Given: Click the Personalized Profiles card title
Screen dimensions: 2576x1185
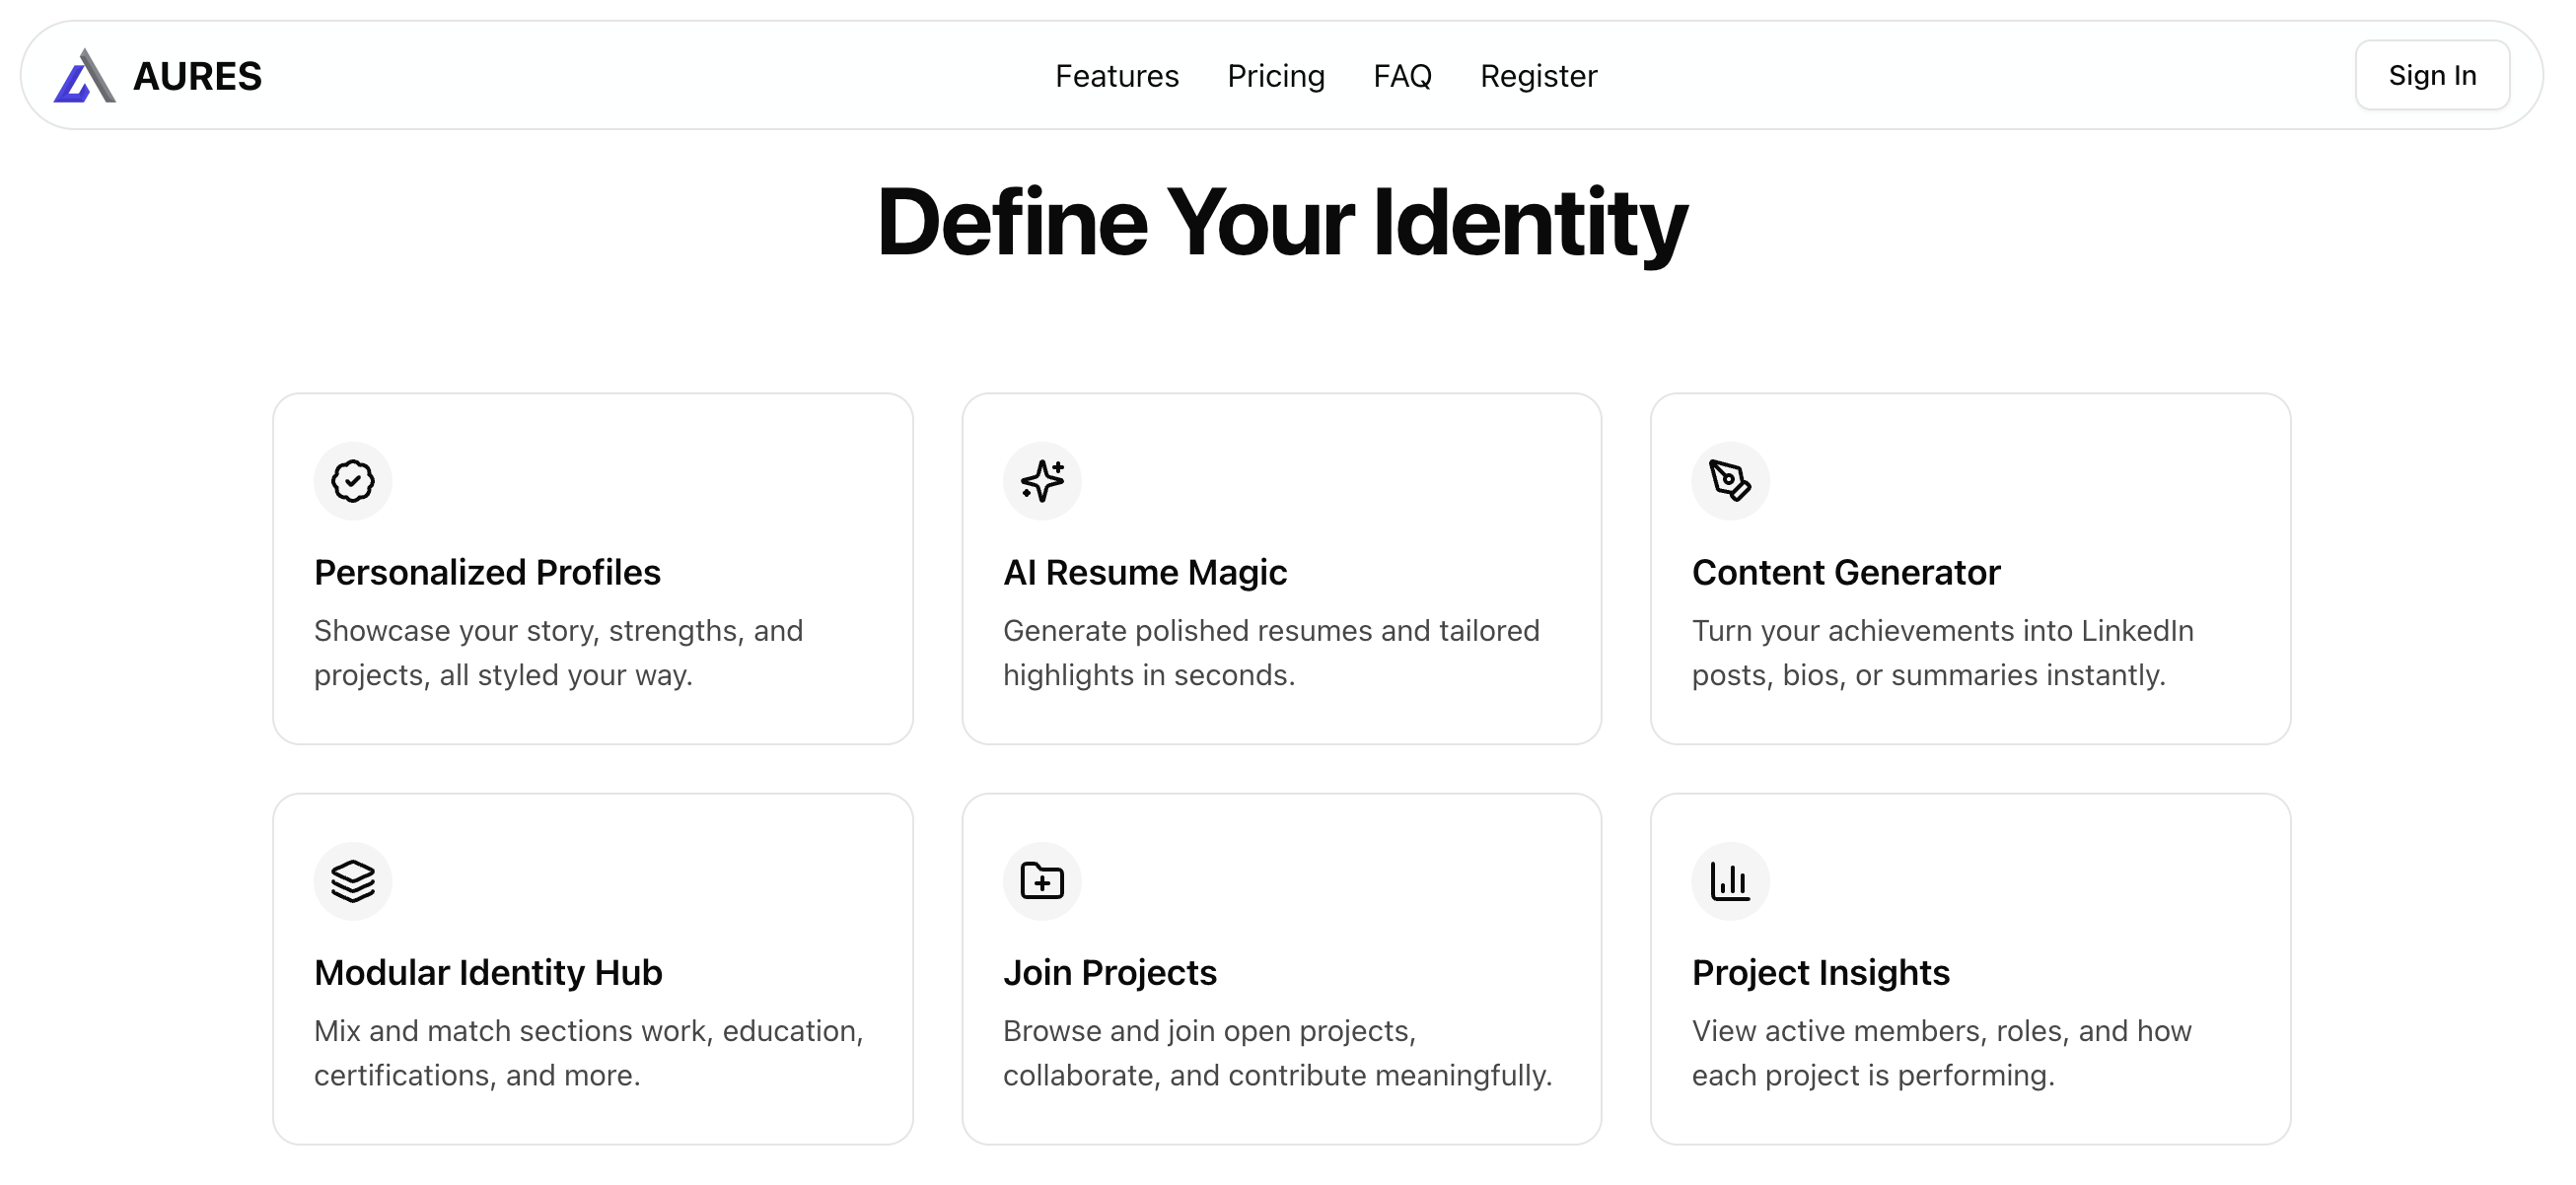Looking at the screenshot, I should click(487, 572).
